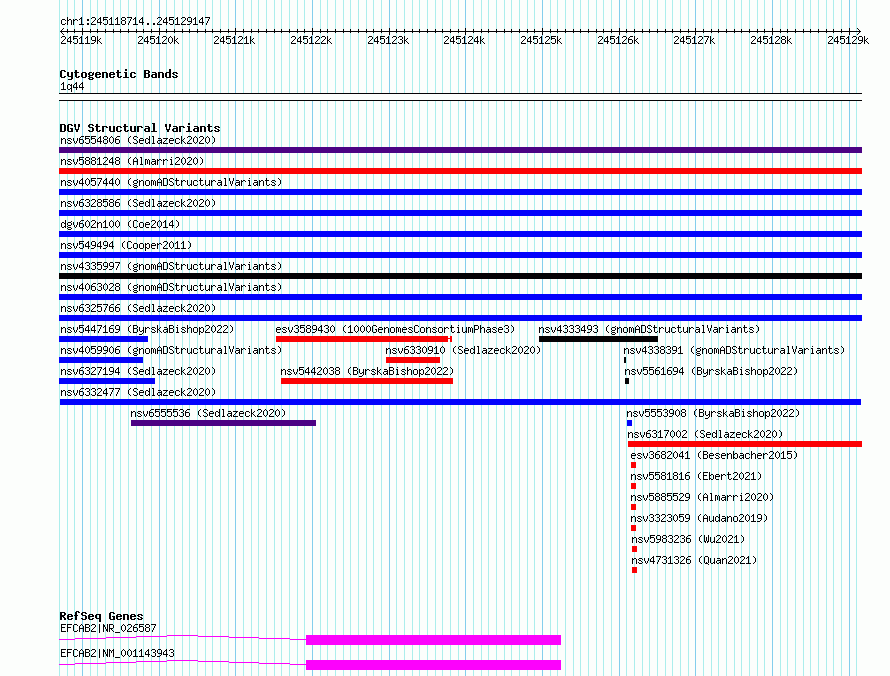Click the DGV Structural Variants track title
Image resolution: width=890 pixels, height=676 pixels.
pos(140,128)
